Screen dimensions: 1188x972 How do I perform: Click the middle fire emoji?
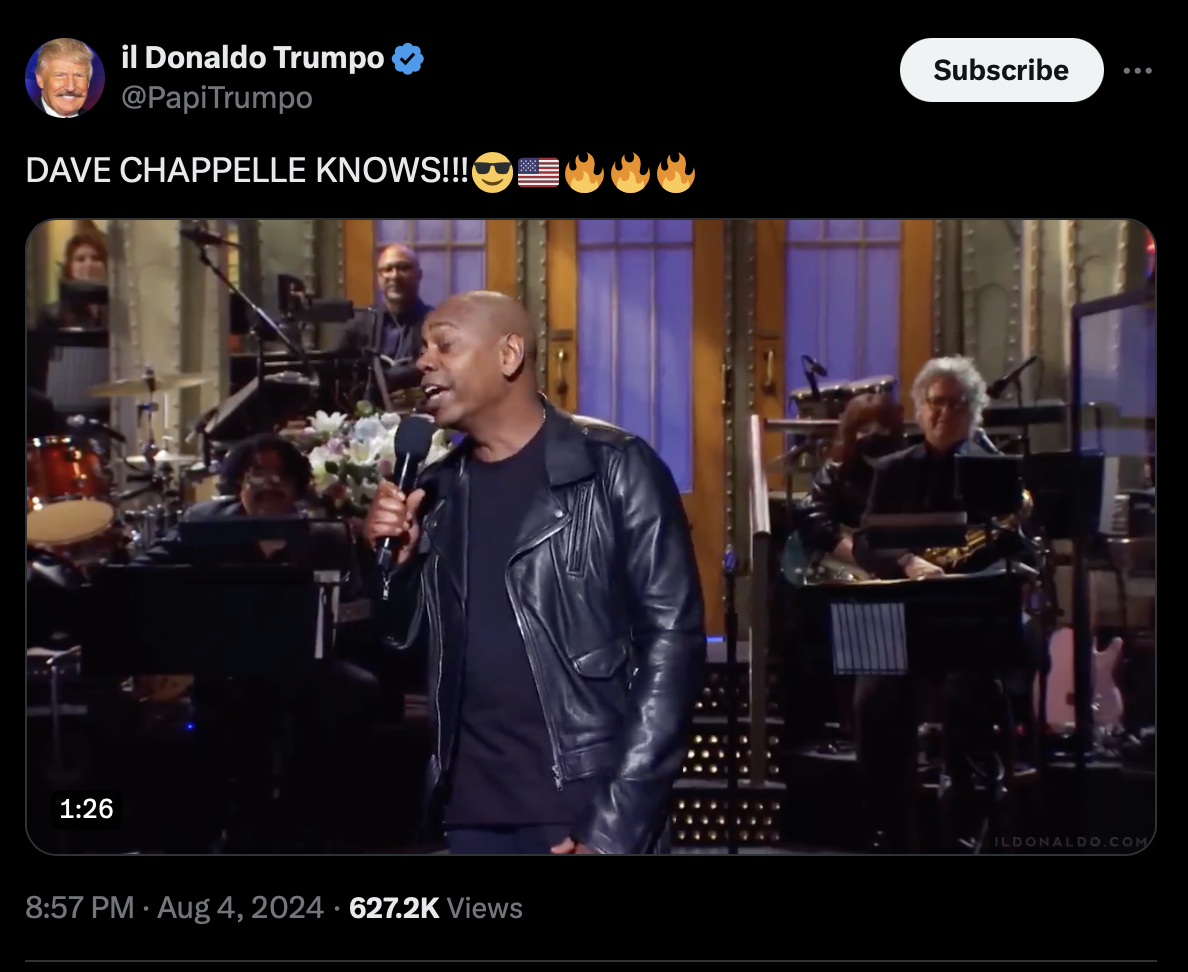[630, 172]
